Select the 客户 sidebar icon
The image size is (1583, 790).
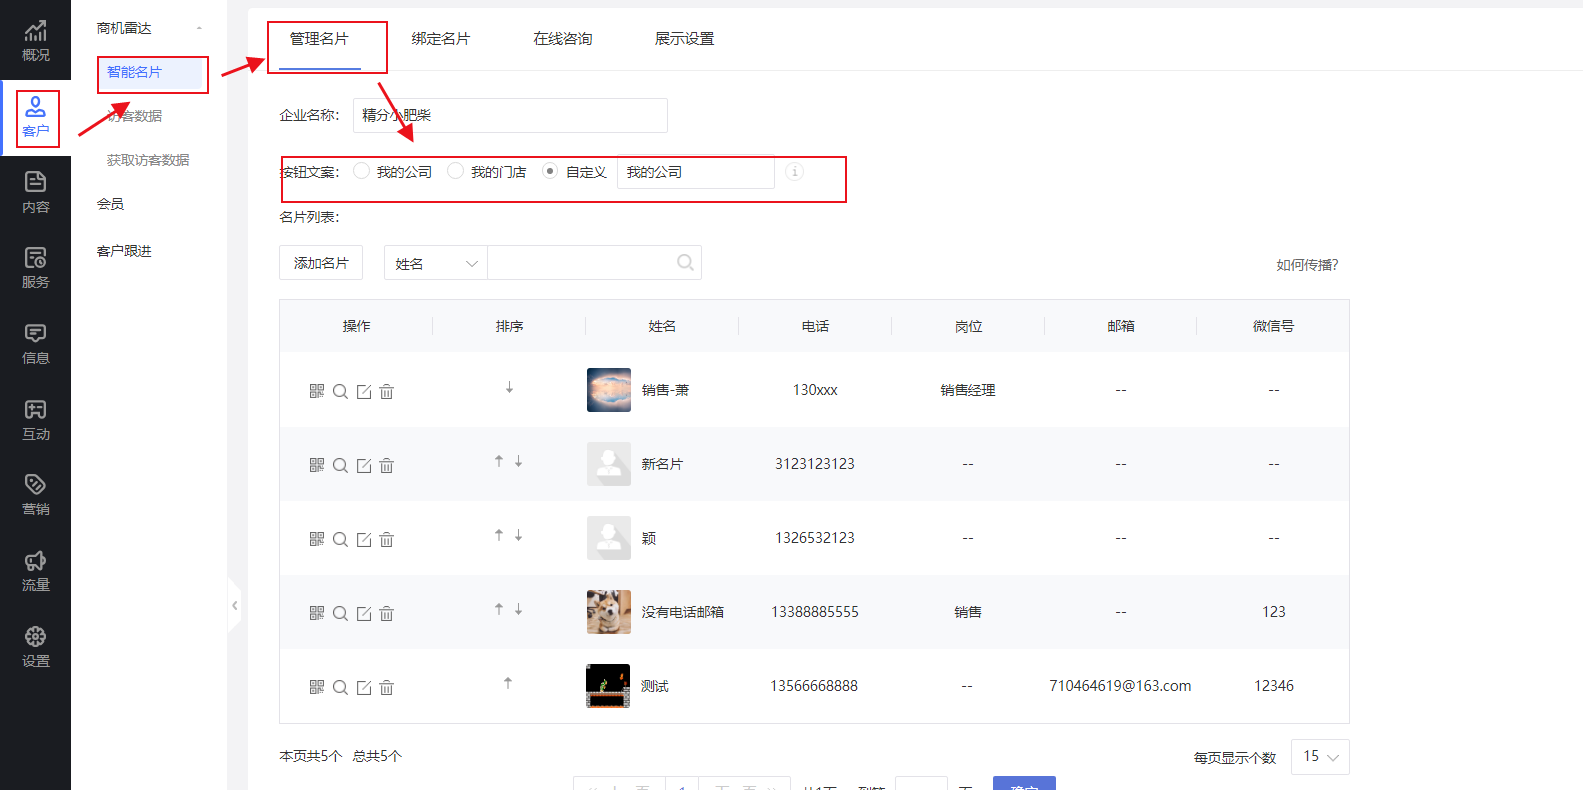[x=36, y=117]
